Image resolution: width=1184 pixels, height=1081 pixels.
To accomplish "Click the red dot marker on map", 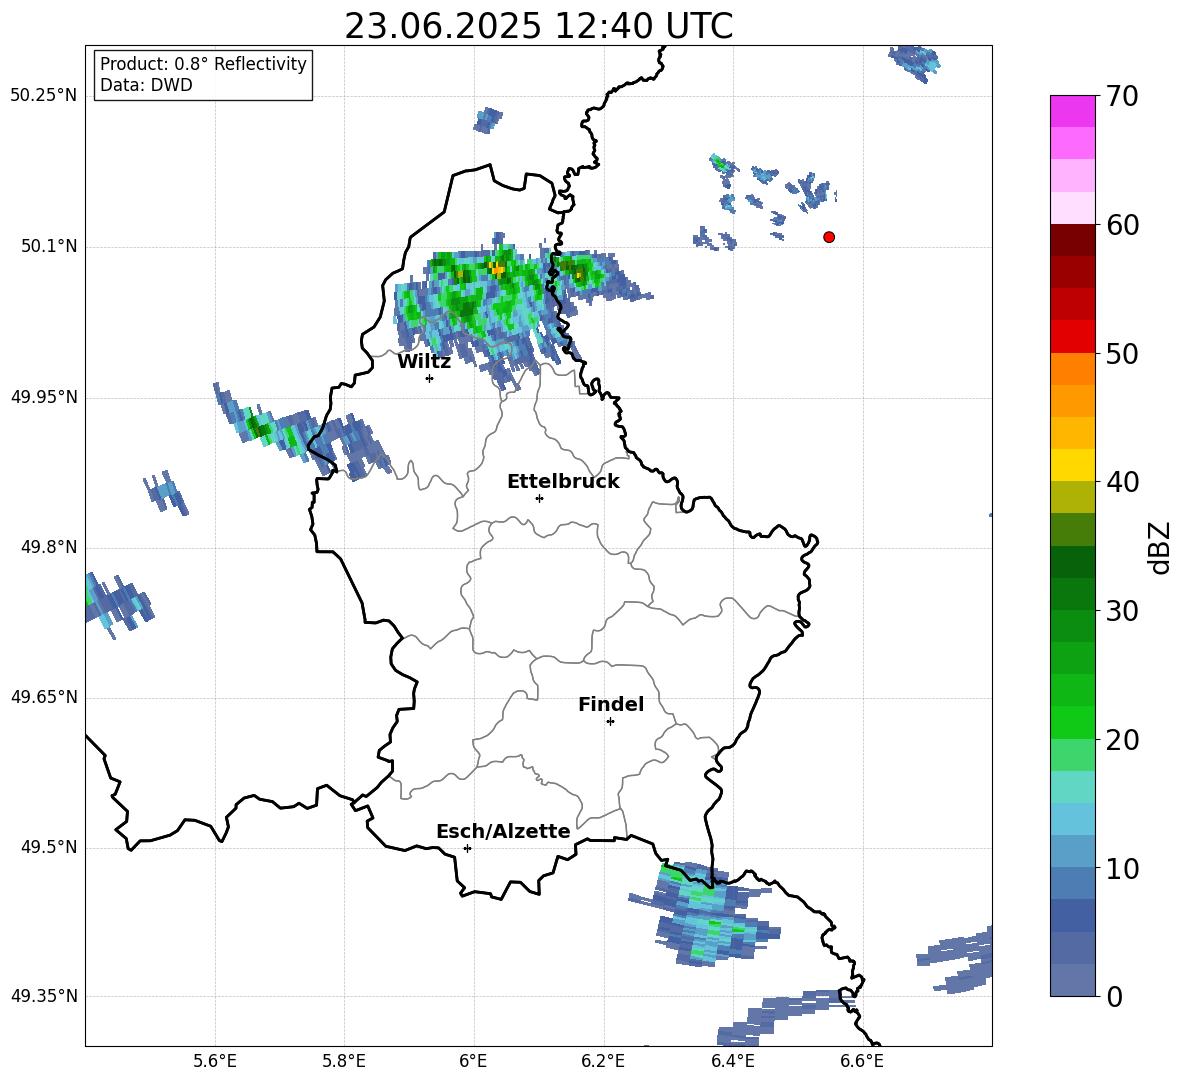I will 829,237.
